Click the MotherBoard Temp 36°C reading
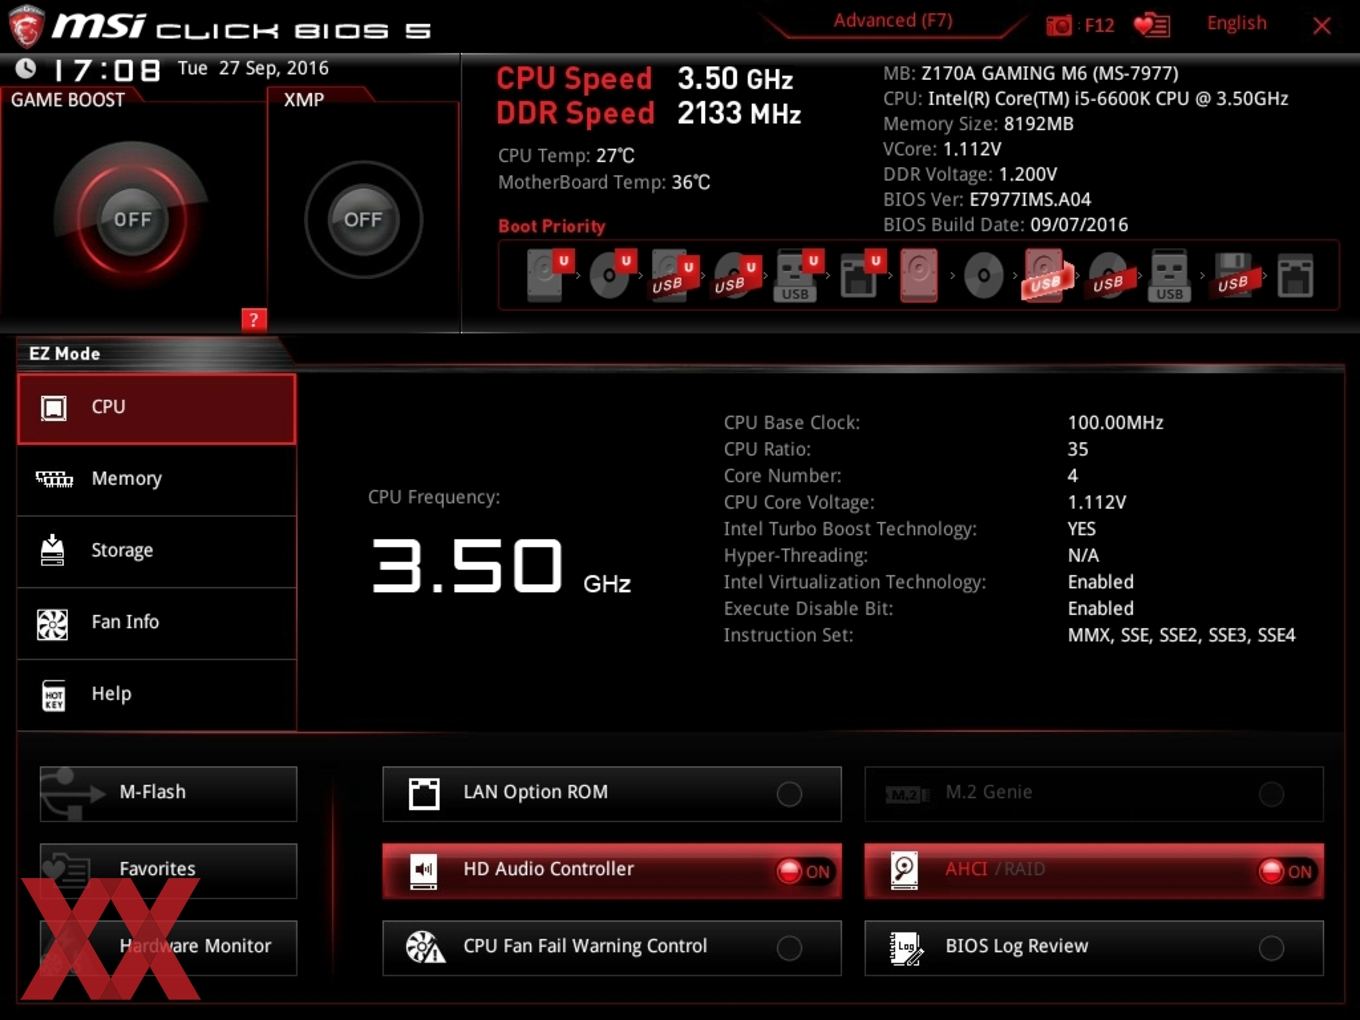Image resolution: width=1360 pixels, height=1020 pixels. (604, 182)
